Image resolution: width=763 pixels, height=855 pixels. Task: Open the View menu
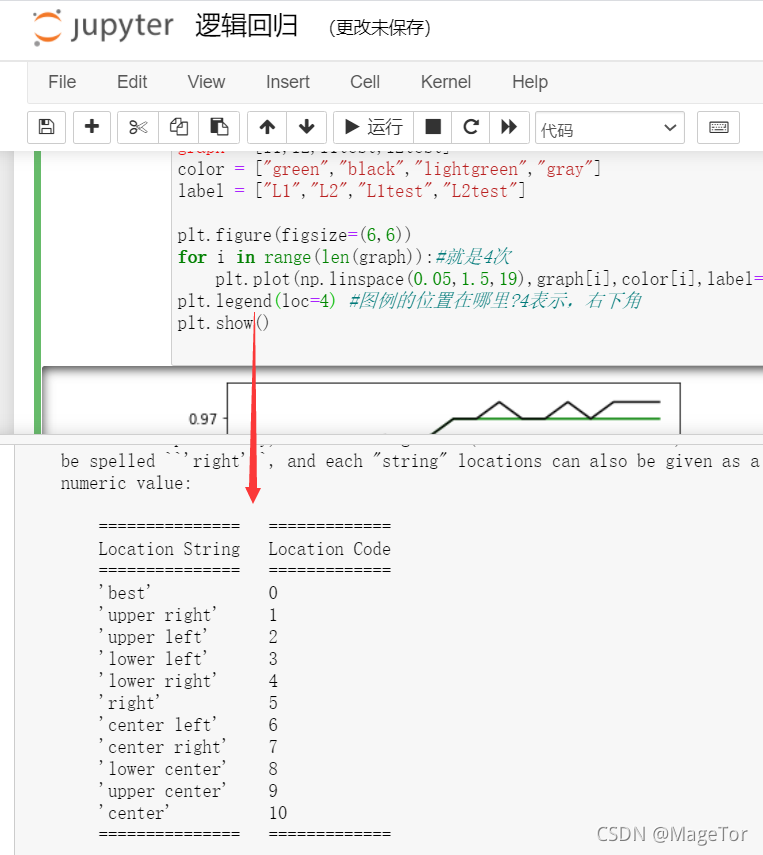206,82
